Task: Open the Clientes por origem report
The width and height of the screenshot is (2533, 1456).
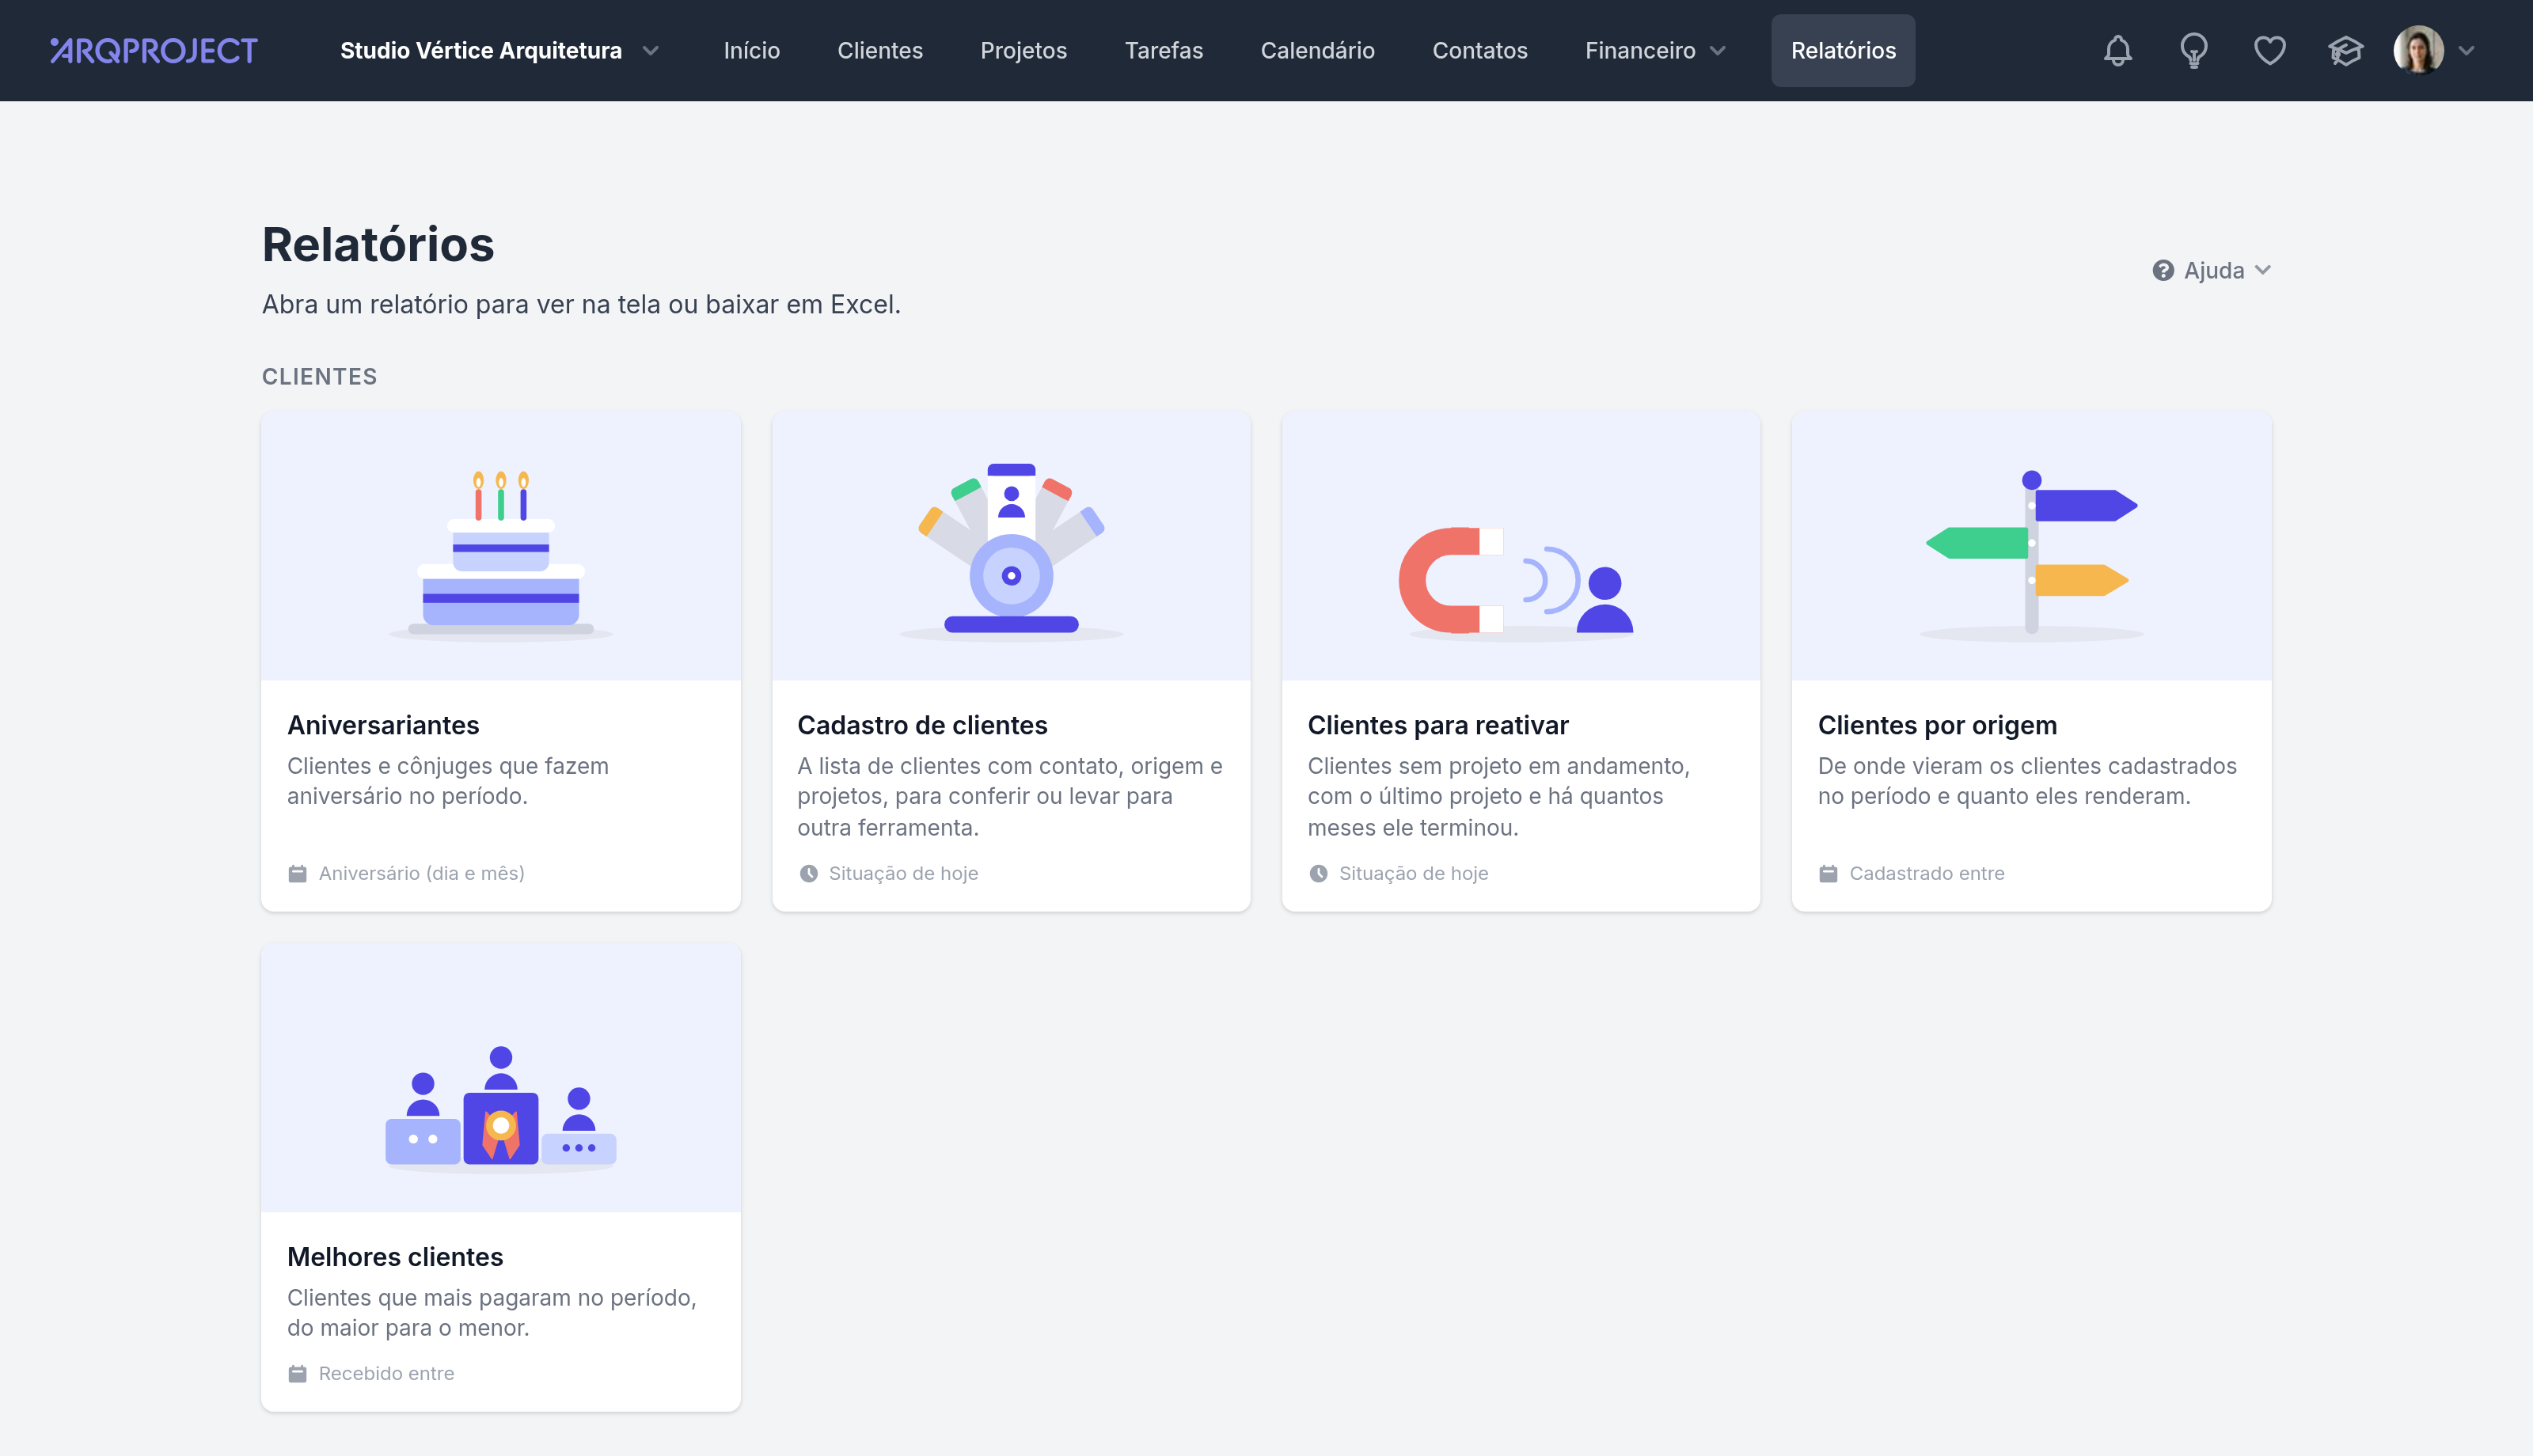Action: tap(2031, 661)
